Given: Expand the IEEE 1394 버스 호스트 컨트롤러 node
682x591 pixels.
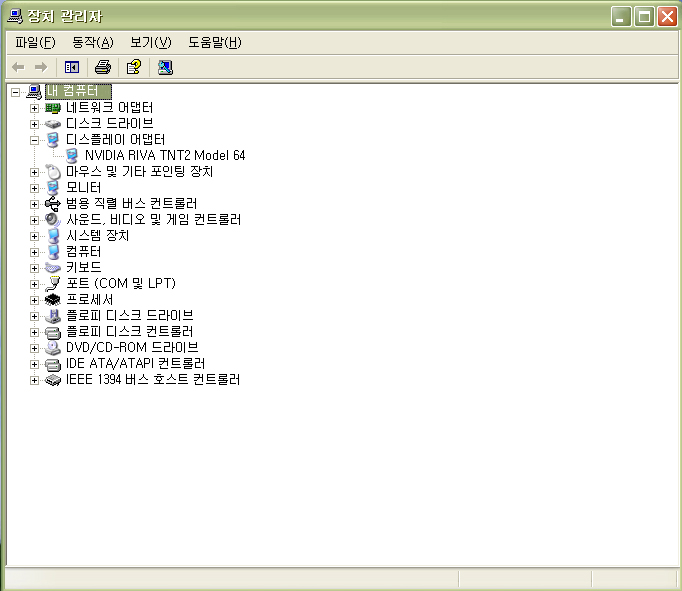Looking at the screenshot, I should tap(34, 380).
